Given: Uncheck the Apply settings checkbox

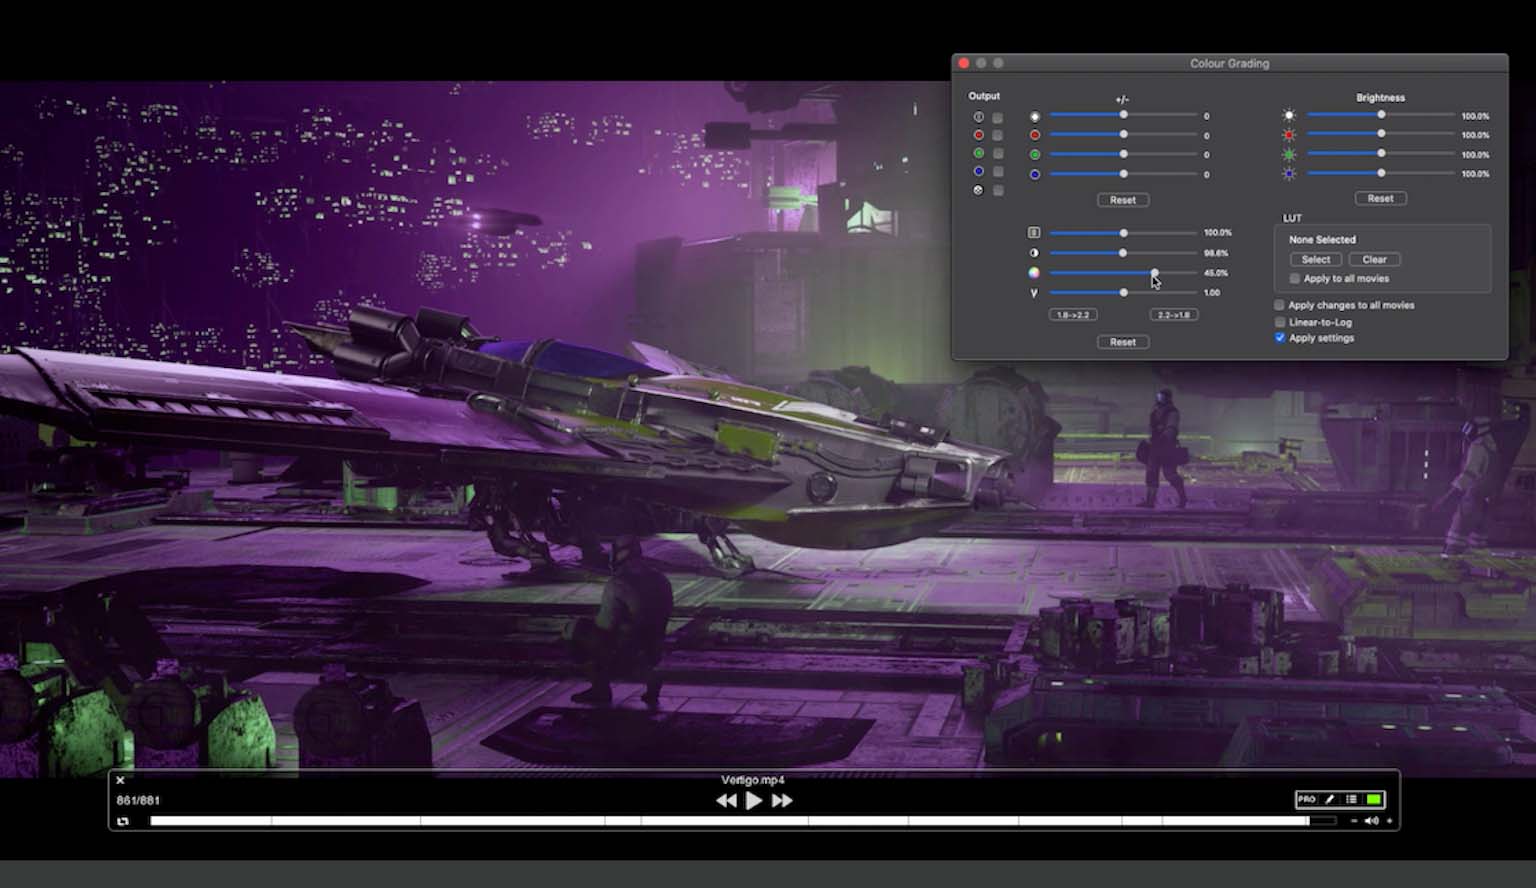Looking at the screenshot, I should [x=1279, y=338].
